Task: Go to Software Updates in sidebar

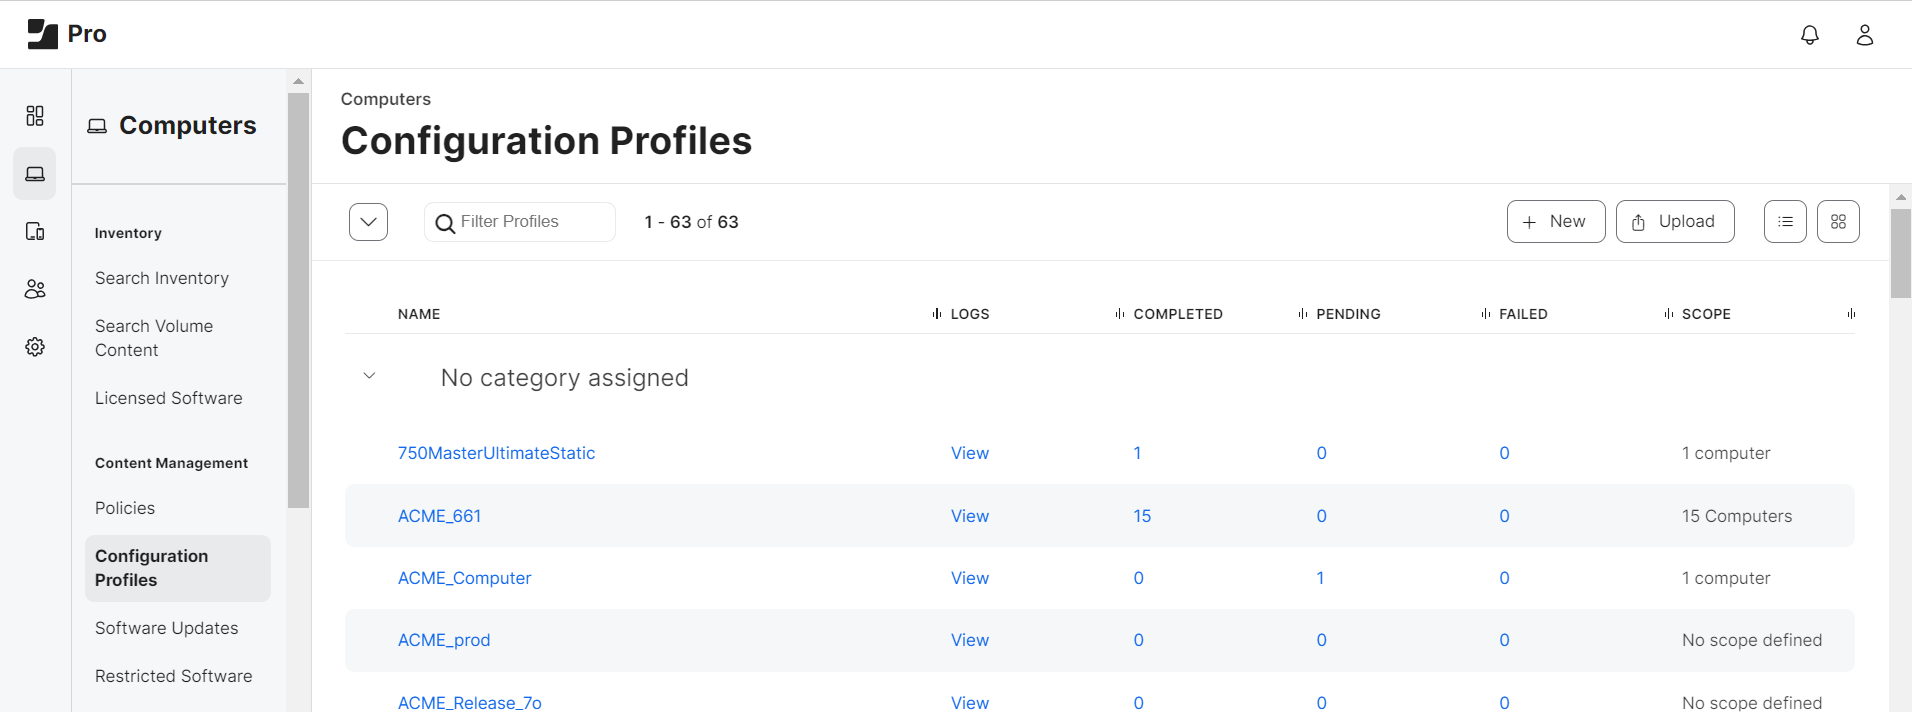Action: [166, 628]
